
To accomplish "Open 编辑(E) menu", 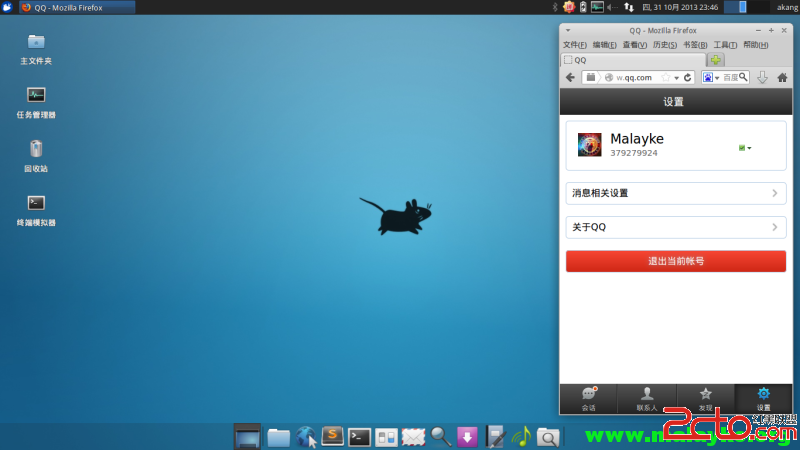I will (605, 45).
